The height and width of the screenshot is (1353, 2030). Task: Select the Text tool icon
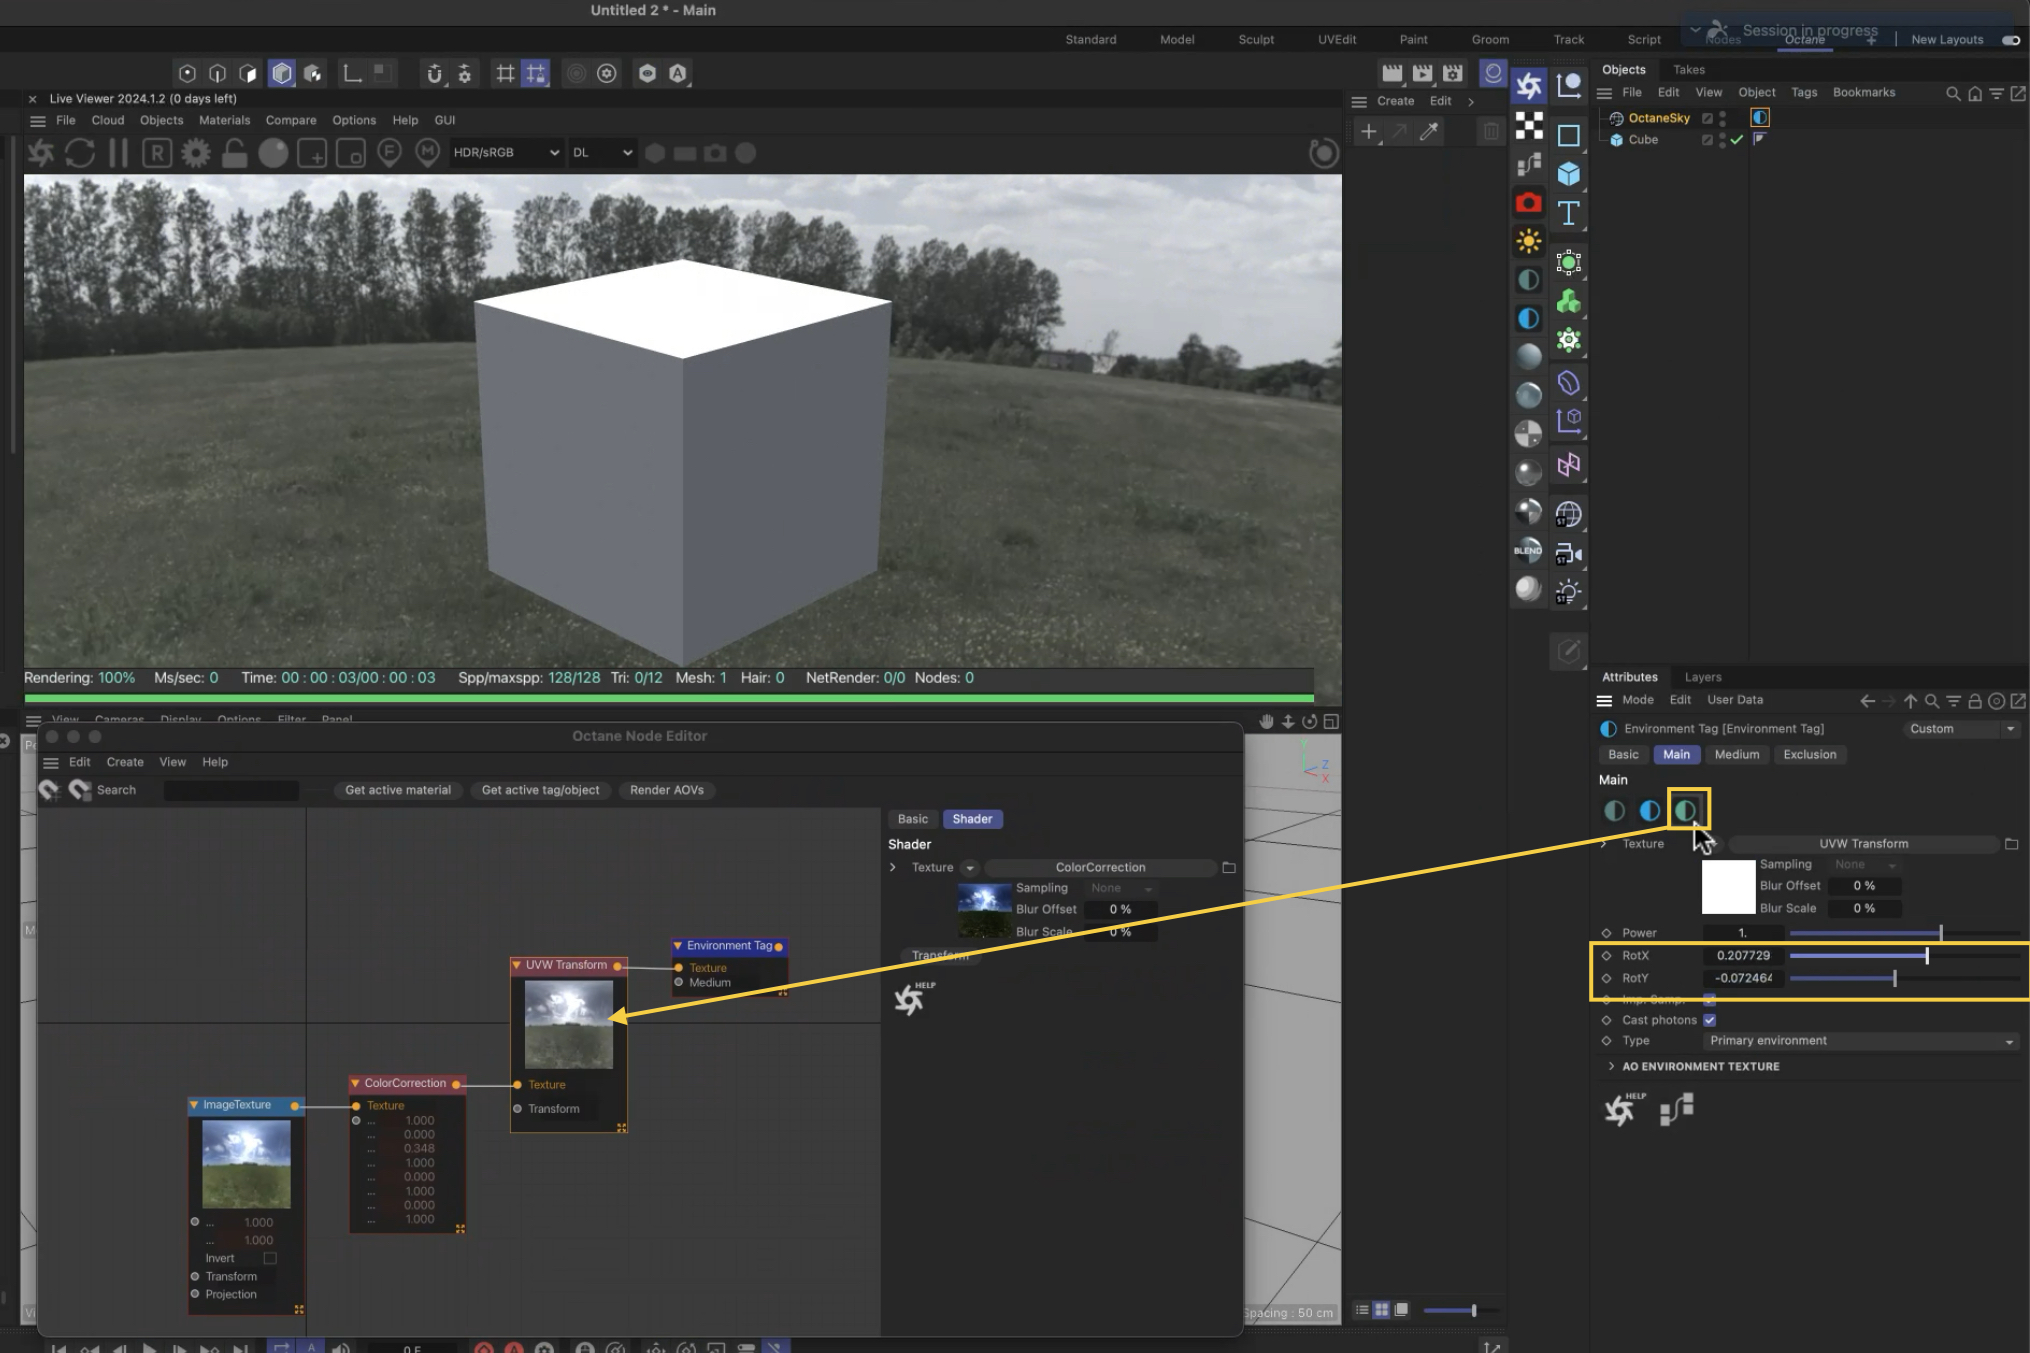tap(1568, 213)
